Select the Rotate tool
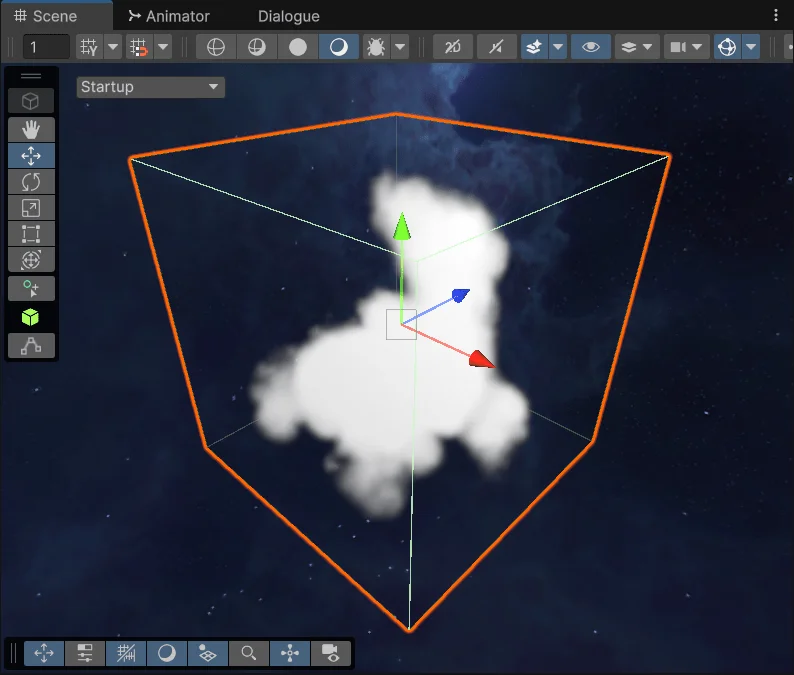794x675 pixels. [x=31, y=182]
